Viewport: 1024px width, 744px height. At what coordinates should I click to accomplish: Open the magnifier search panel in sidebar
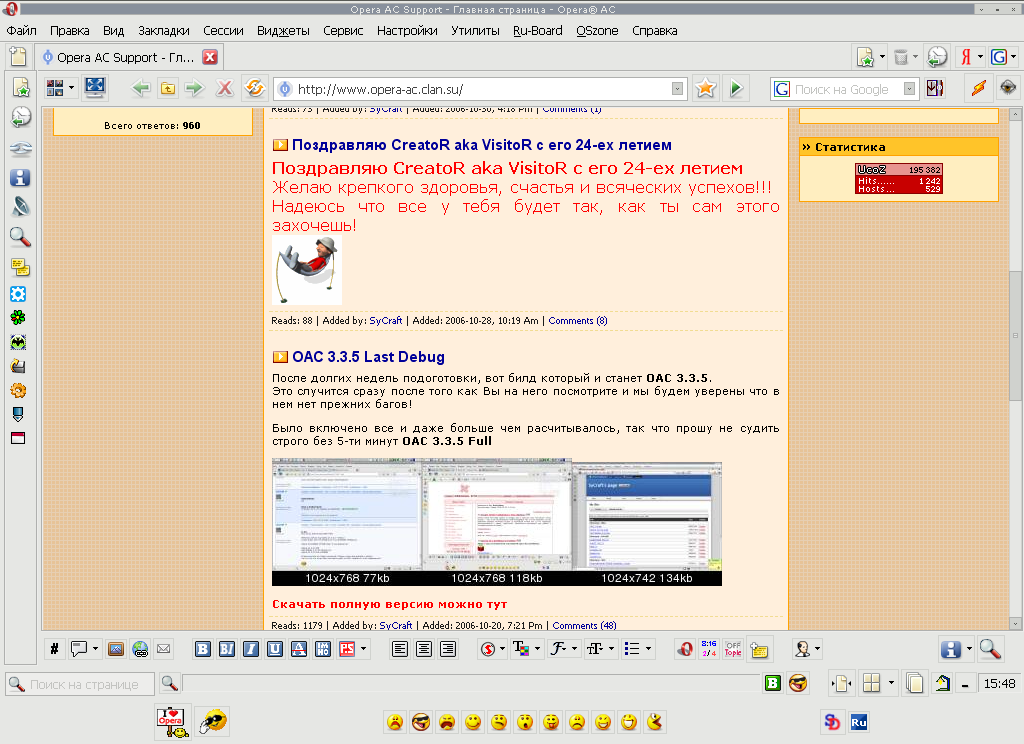point(20,236)
